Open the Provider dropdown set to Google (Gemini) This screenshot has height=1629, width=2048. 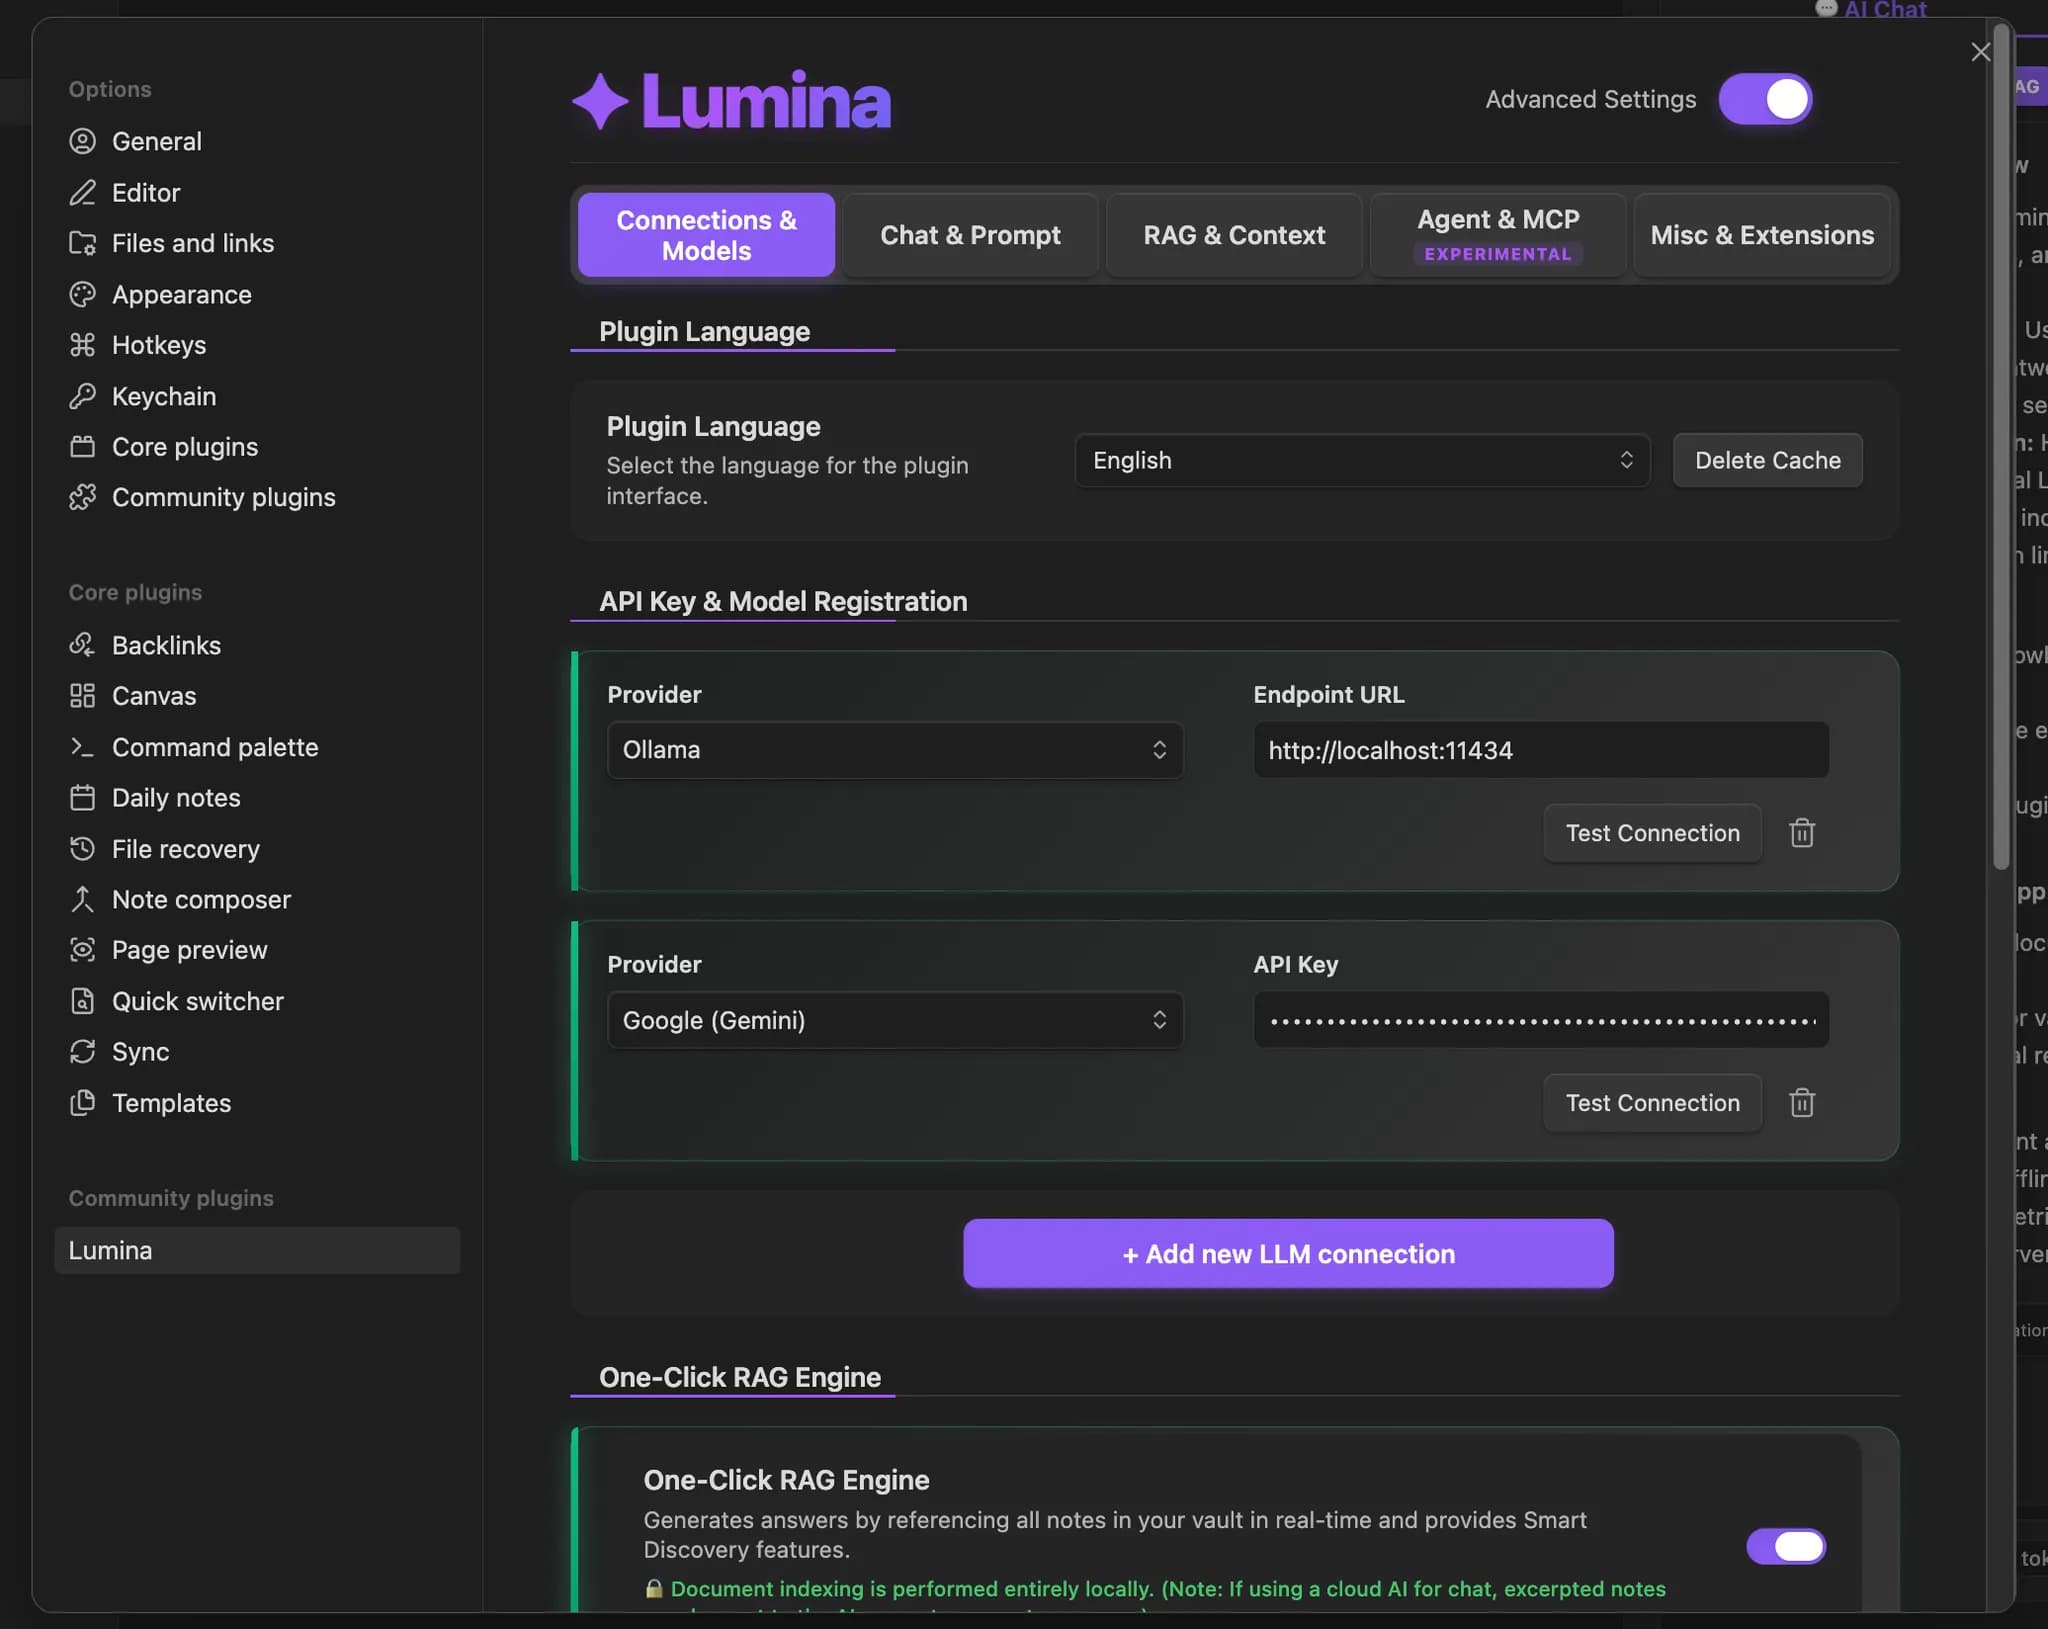(x=895, y=1020)
